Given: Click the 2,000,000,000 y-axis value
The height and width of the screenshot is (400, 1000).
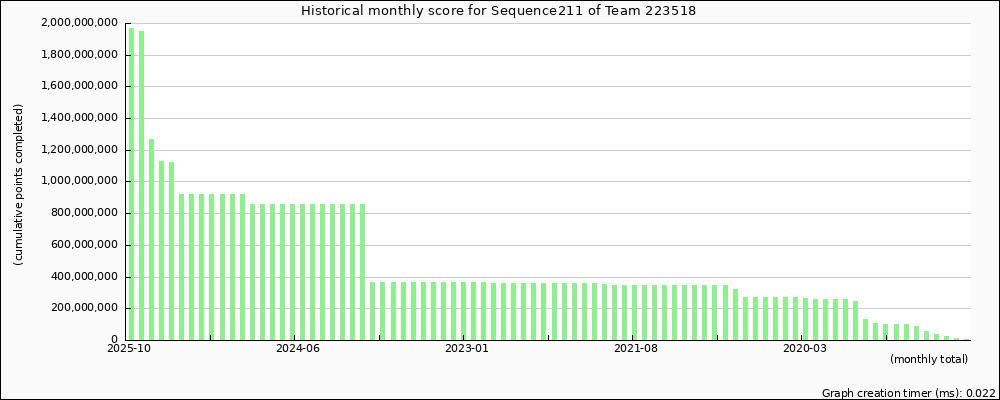Looking at the screenshot, I should 80,23.
